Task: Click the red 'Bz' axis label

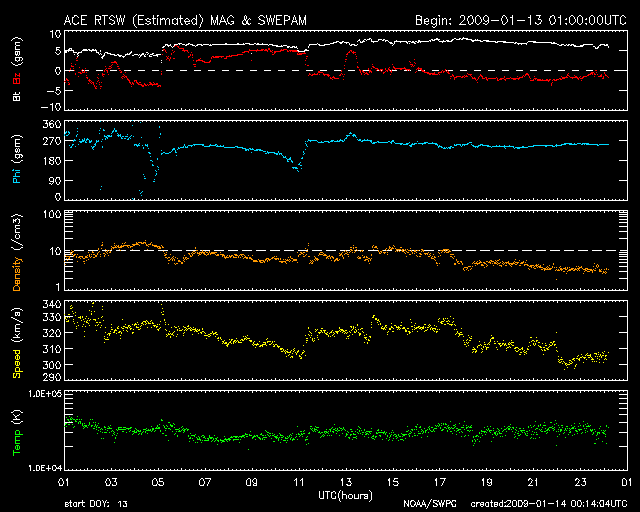Action: pyautogui.click(x=17, y=78)
